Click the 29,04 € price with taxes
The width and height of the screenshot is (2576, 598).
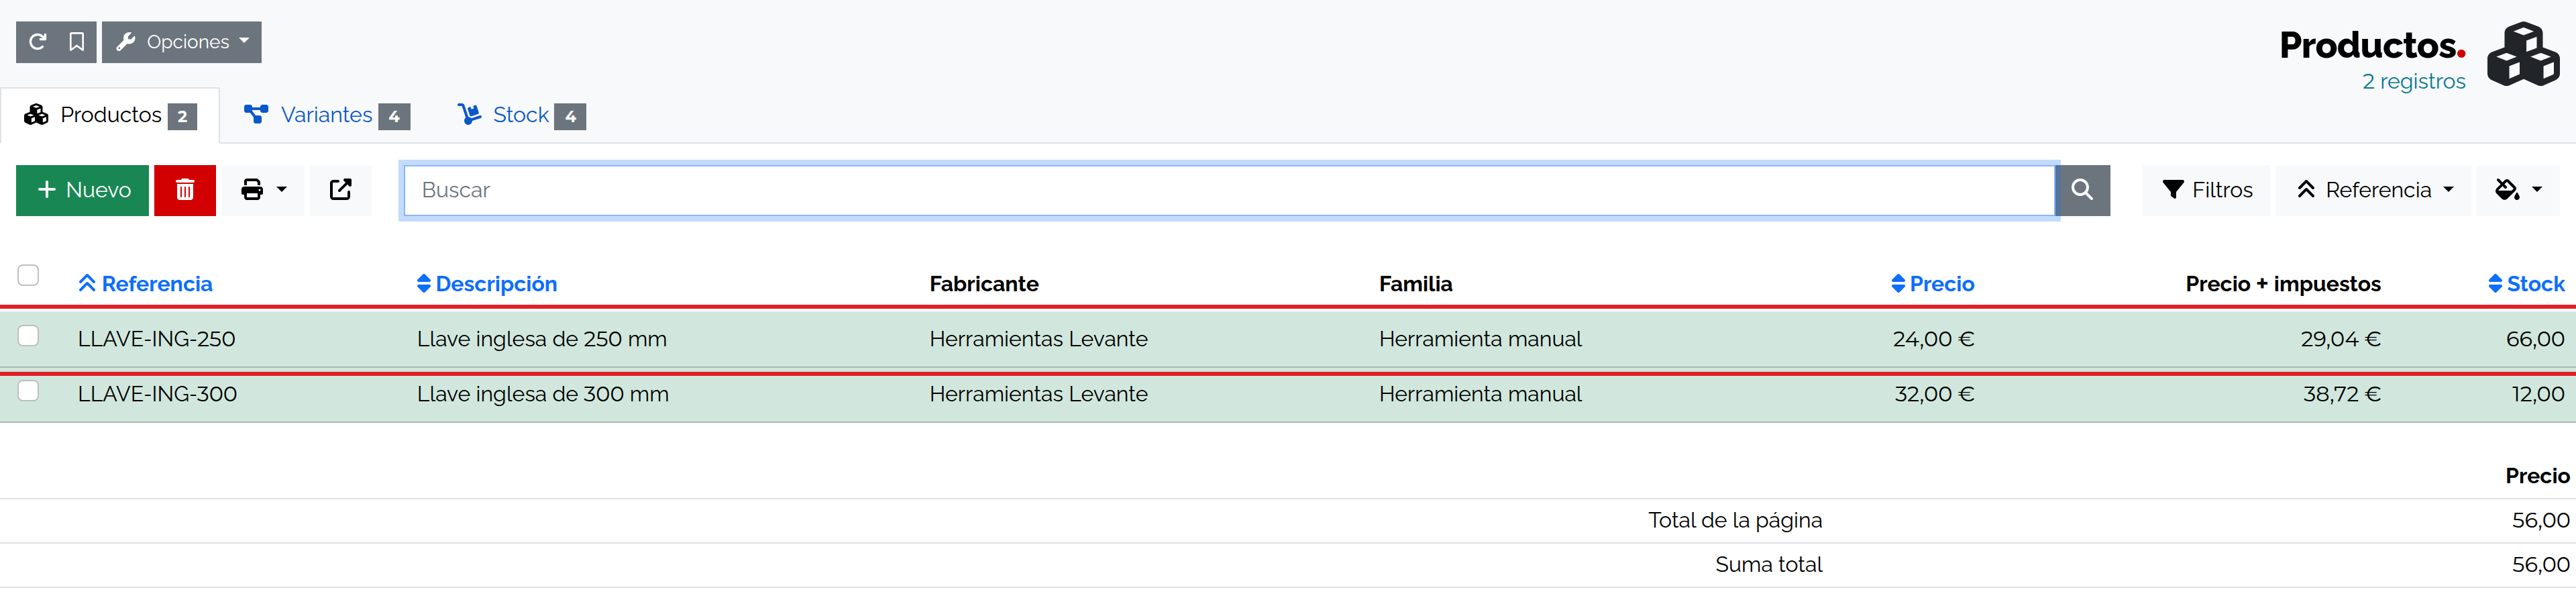tap(2340, 339)
